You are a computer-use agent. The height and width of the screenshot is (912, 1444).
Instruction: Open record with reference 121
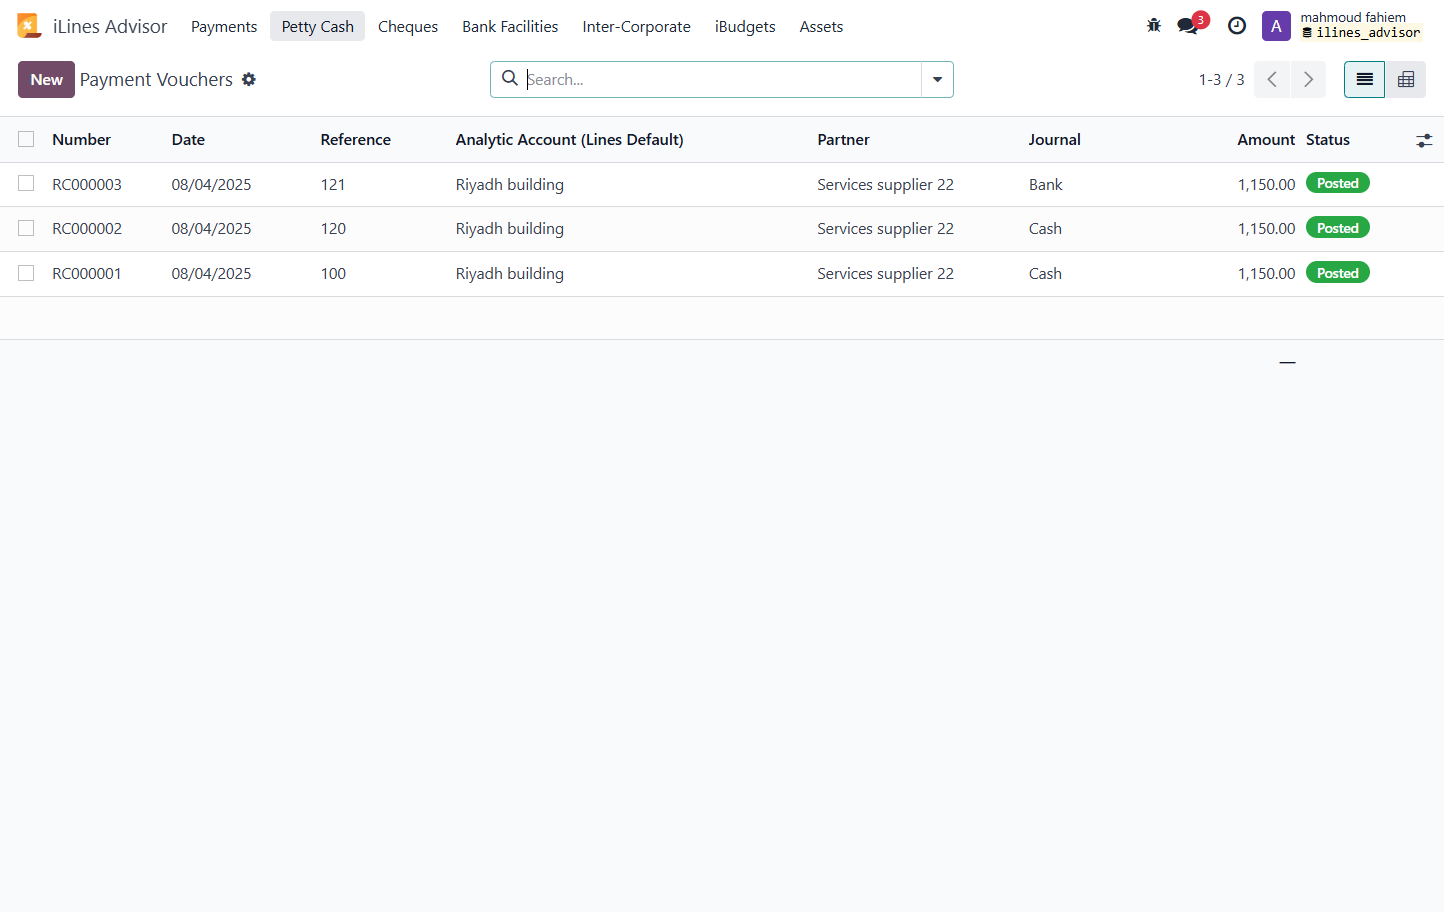(x=333, y=185)
